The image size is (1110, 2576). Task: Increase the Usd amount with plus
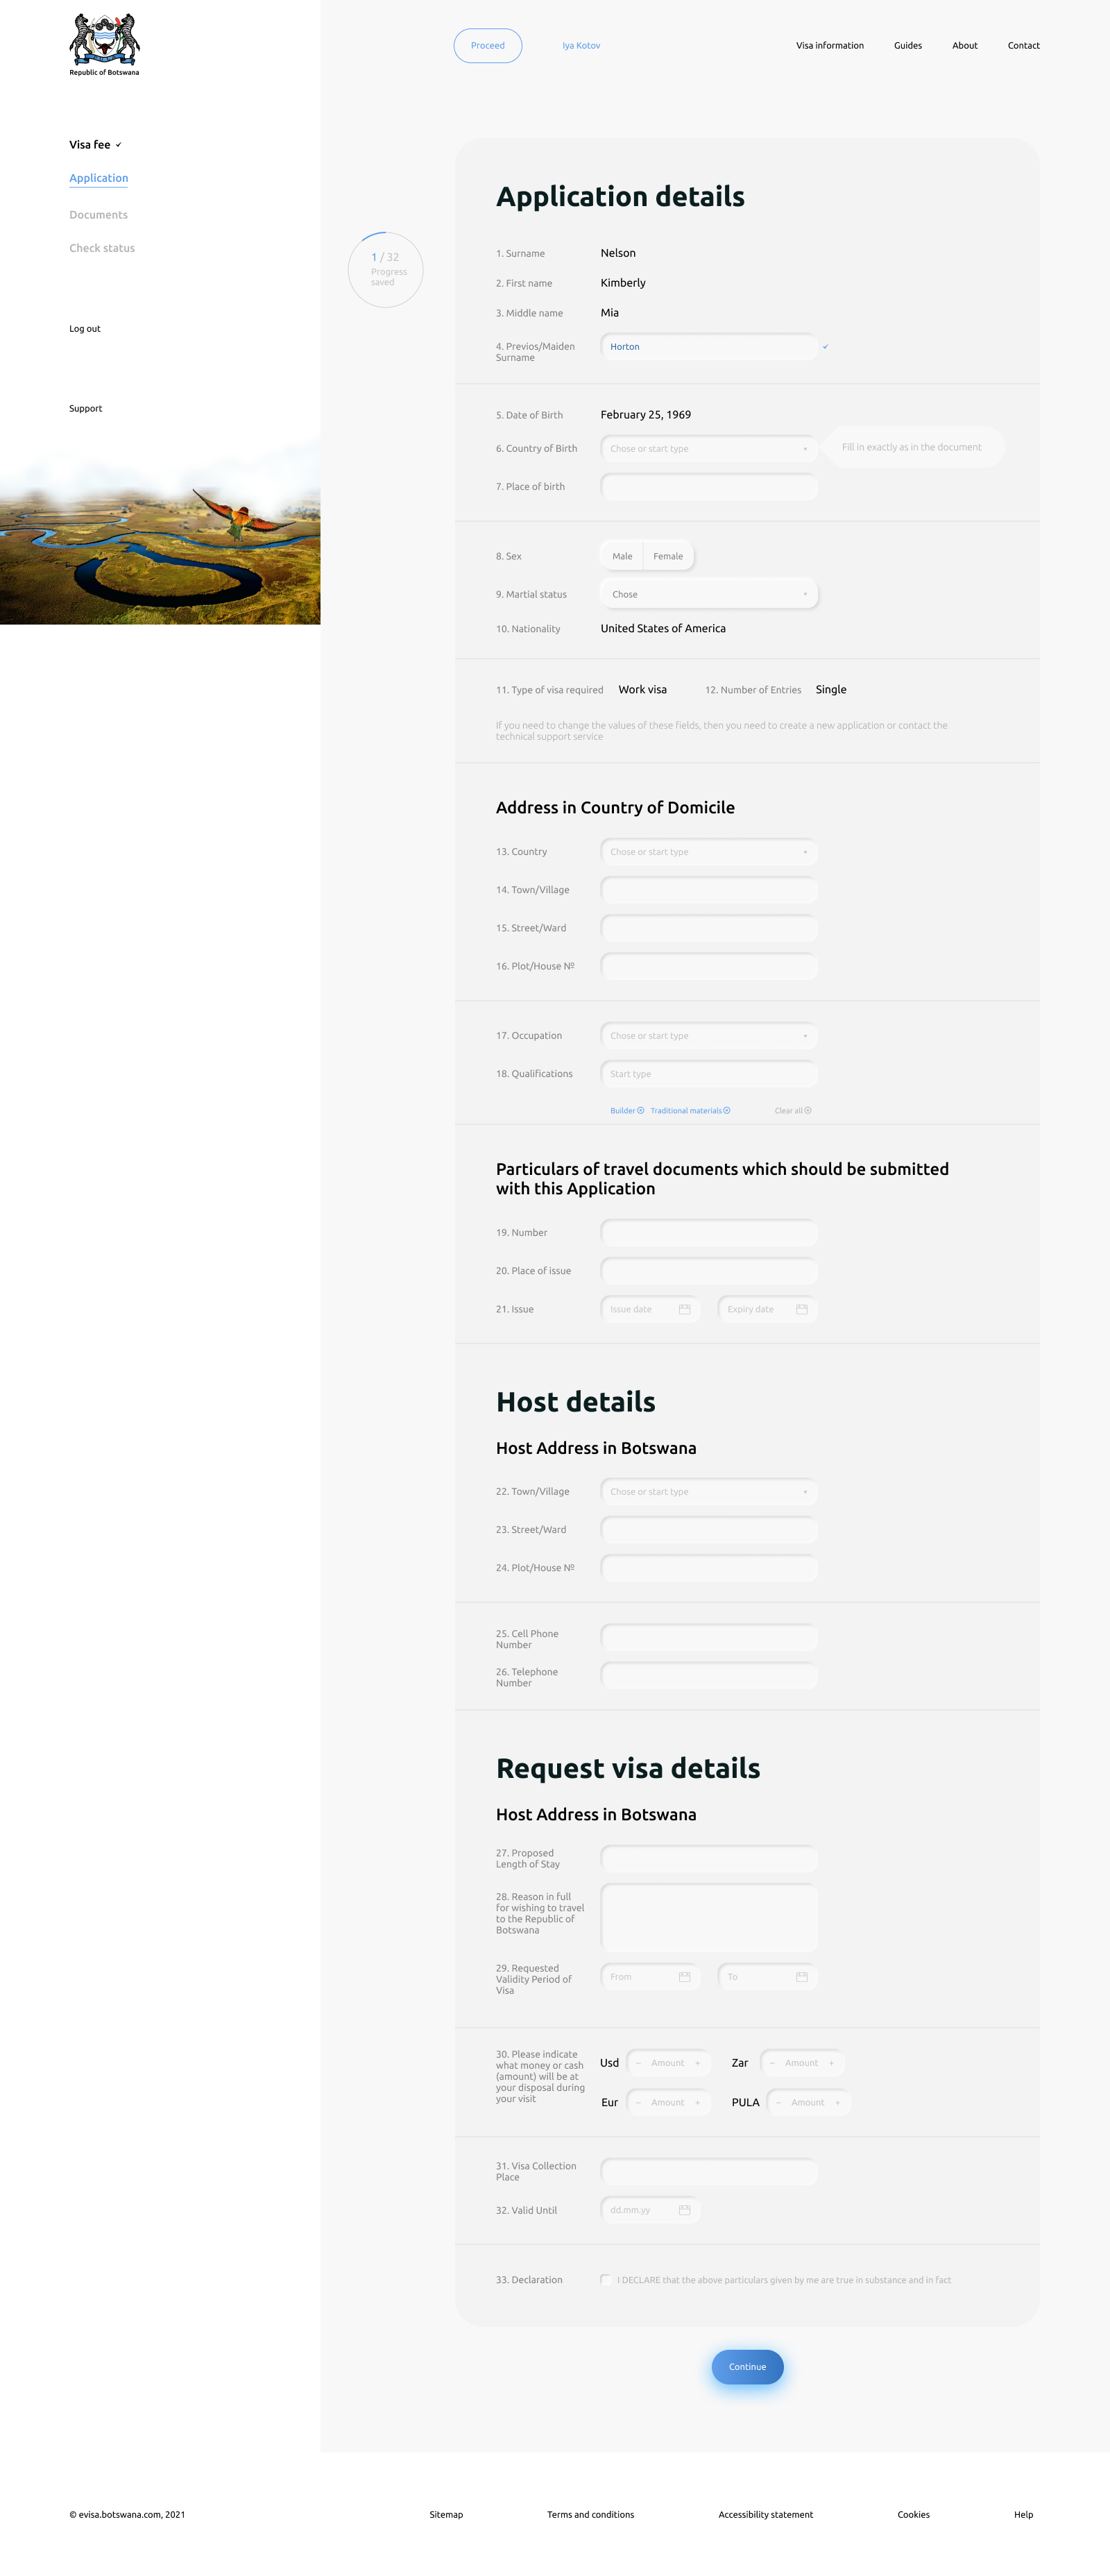(x=697, y=2063)
